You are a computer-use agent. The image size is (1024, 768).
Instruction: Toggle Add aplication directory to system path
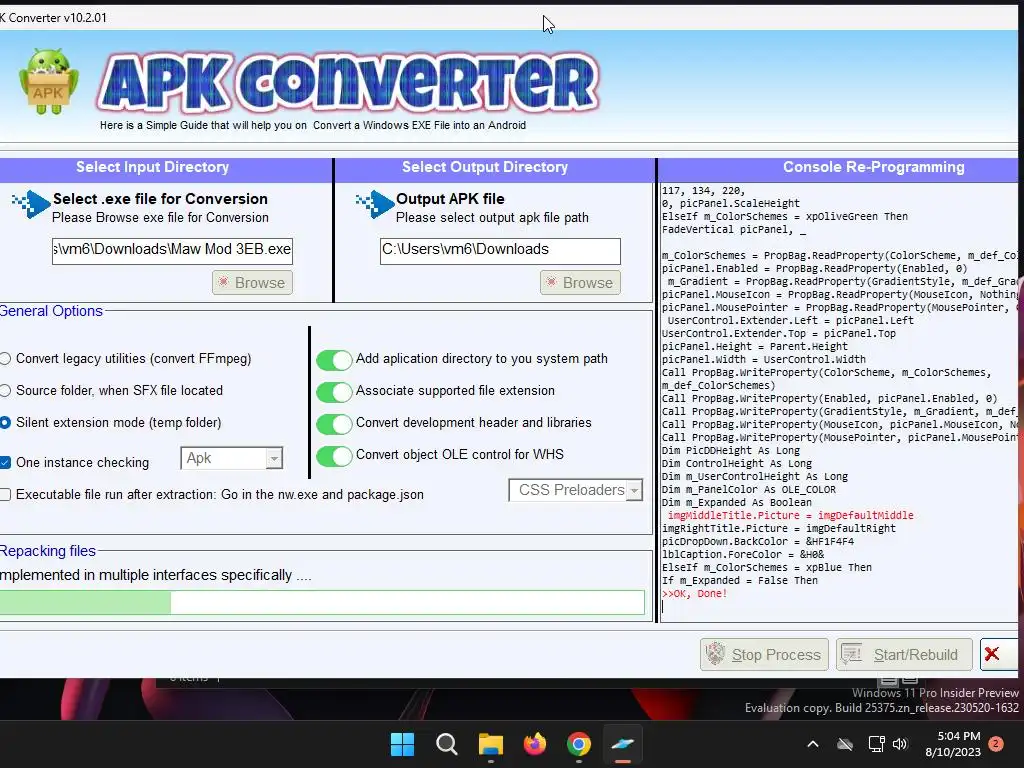tap(334, 359)
